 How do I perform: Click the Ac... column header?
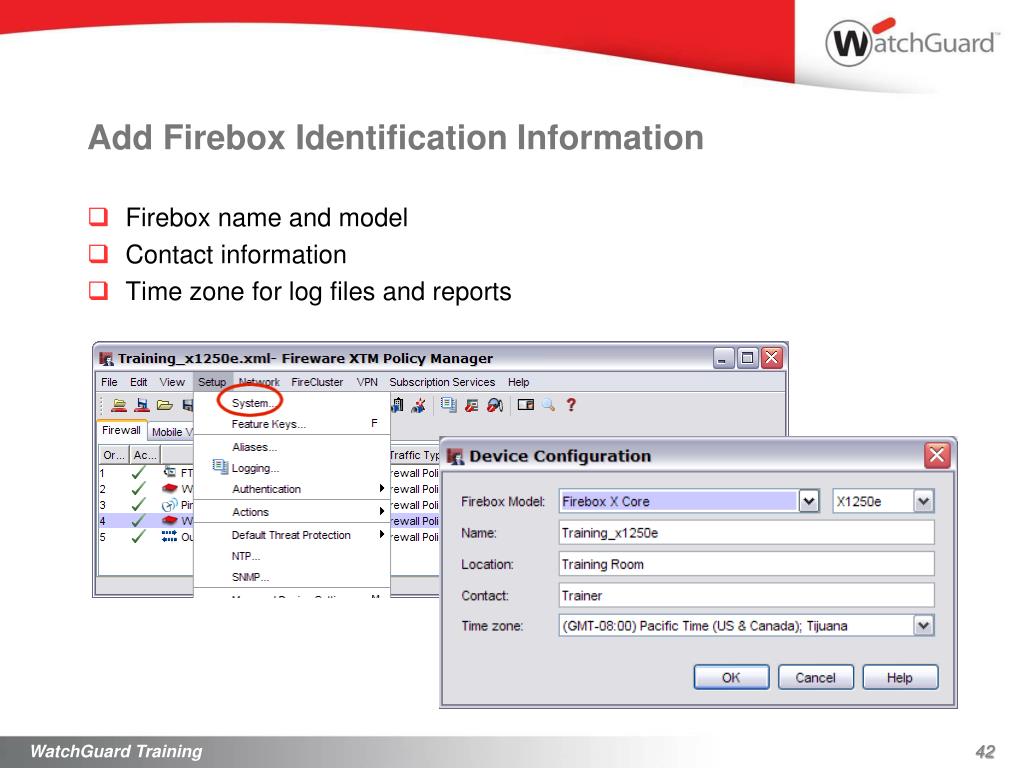point(145,455)
